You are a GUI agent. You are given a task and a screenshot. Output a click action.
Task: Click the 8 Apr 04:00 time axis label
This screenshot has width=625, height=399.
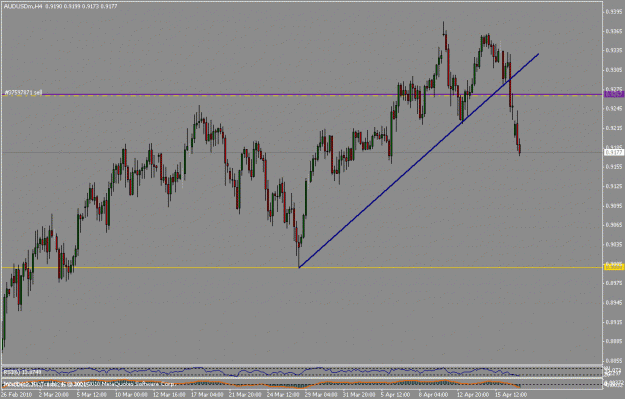tap(434, 395)
